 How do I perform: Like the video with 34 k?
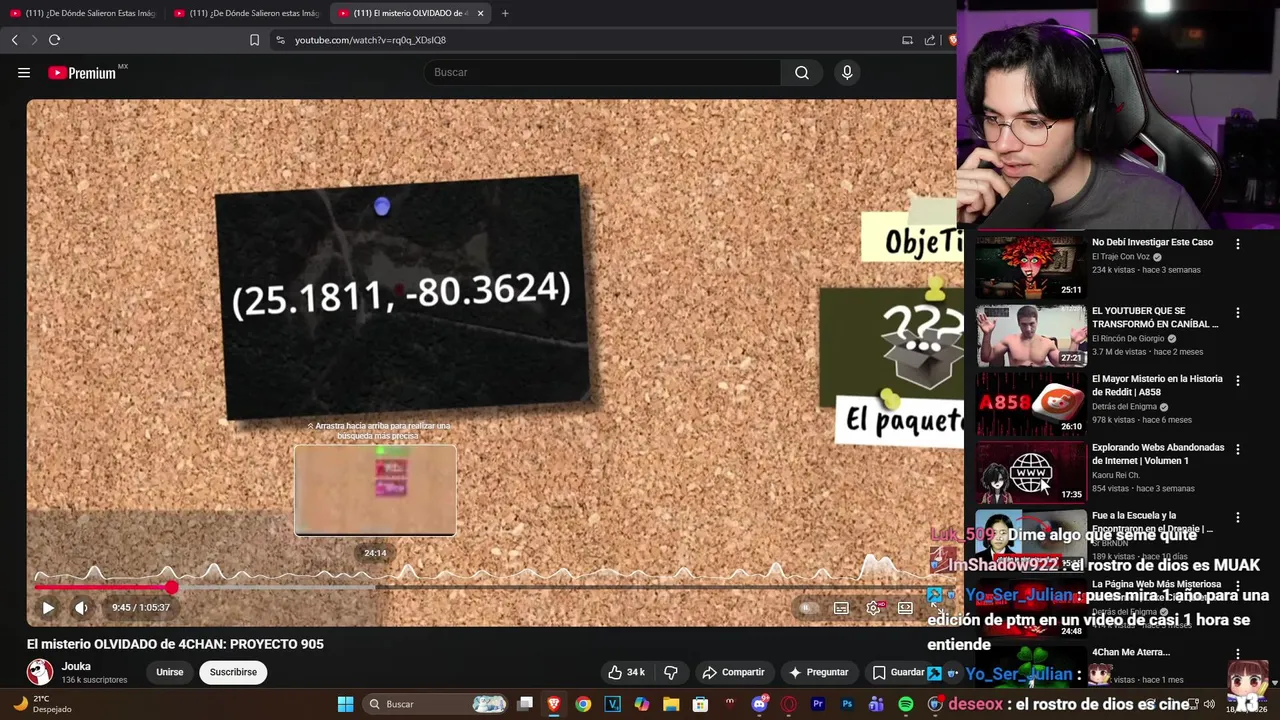[626, 672]
